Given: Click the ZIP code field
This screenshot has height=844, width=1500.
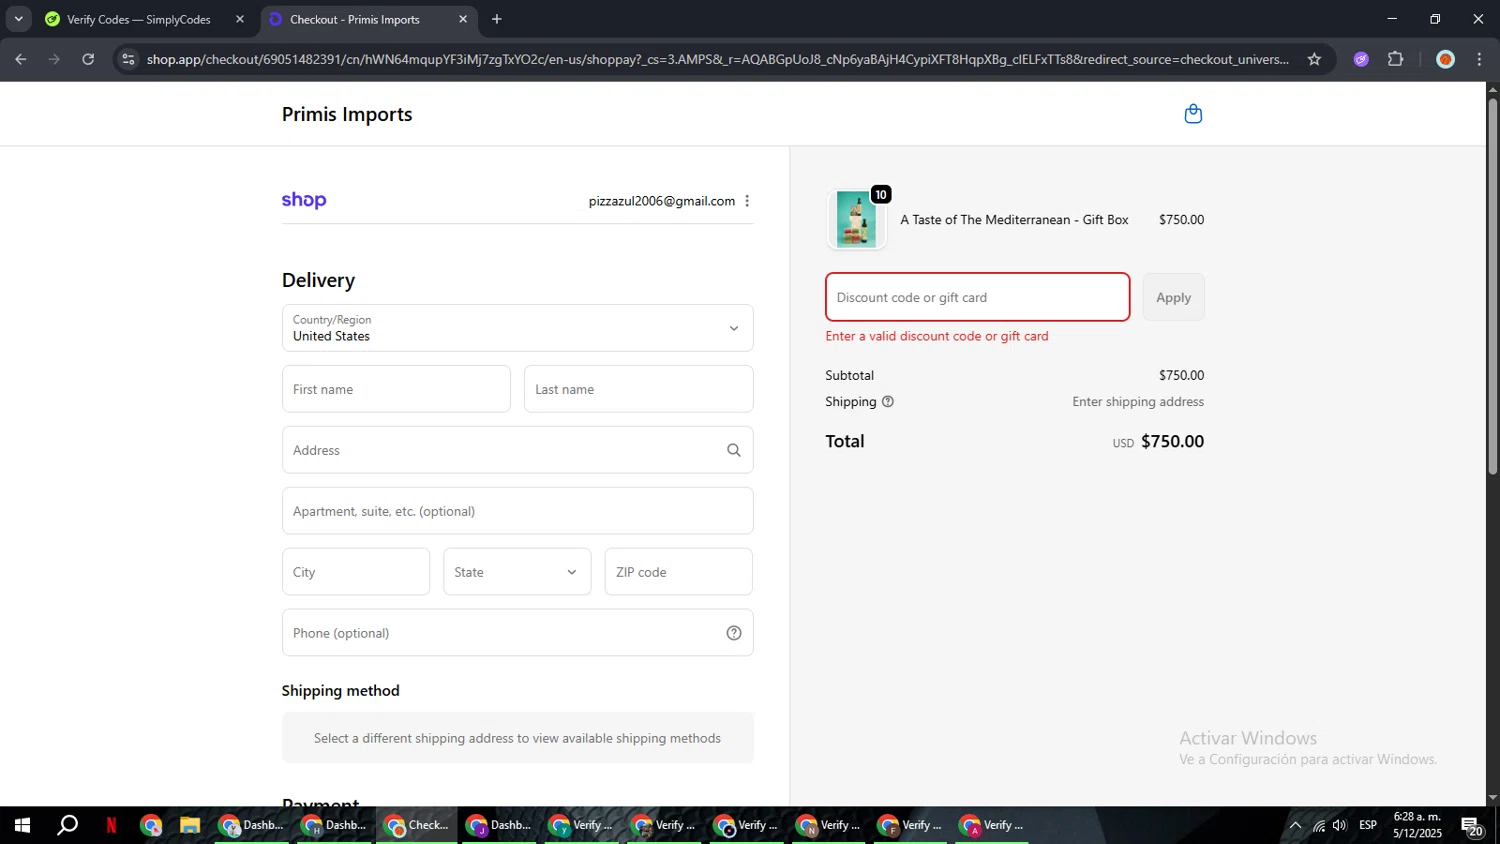Looking at the screenshot, I should tap(678, 572).
